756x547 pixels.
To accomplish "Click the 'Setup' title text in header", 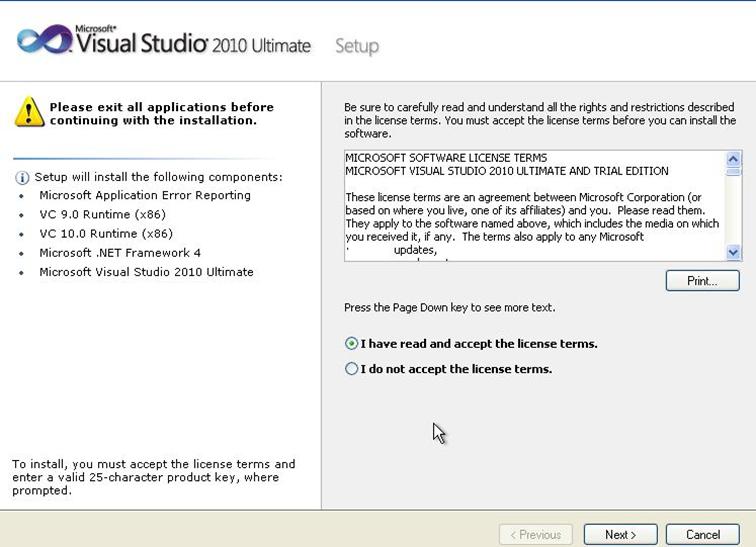I will point(357,47).
